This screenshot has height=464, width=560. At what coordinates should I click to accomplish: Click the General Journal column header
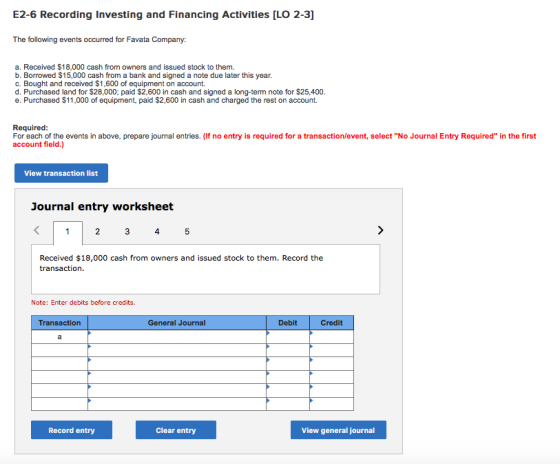click(x=177, y=323)
